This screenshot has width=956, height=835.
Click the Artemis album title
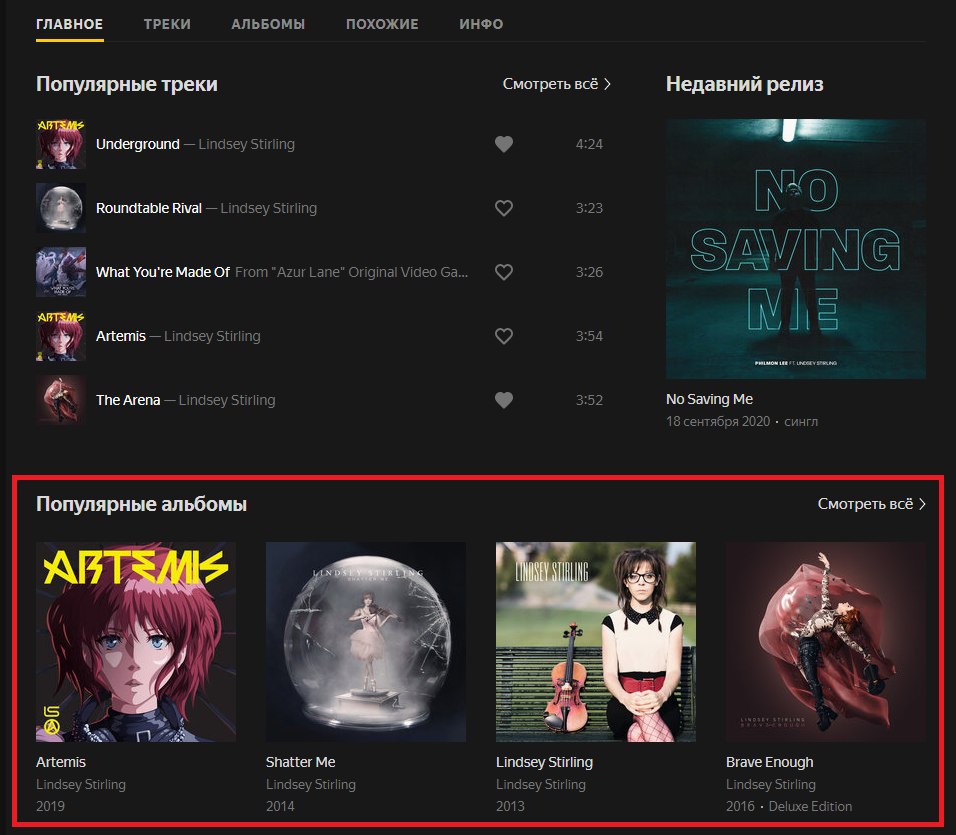click(61, 762)
